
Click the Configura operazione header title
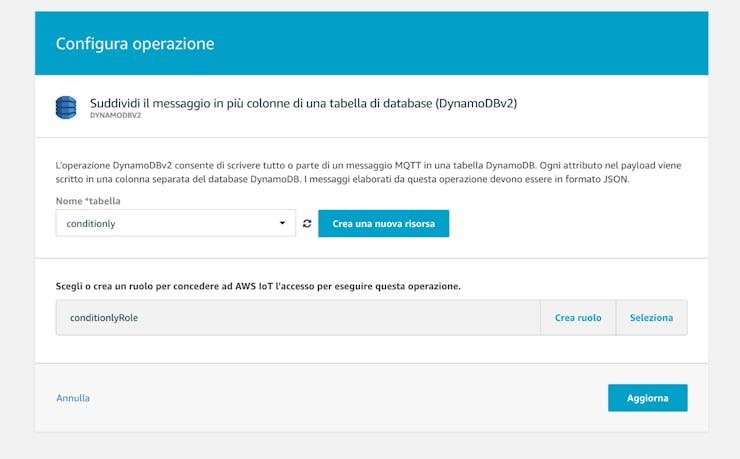click(135, 43)
